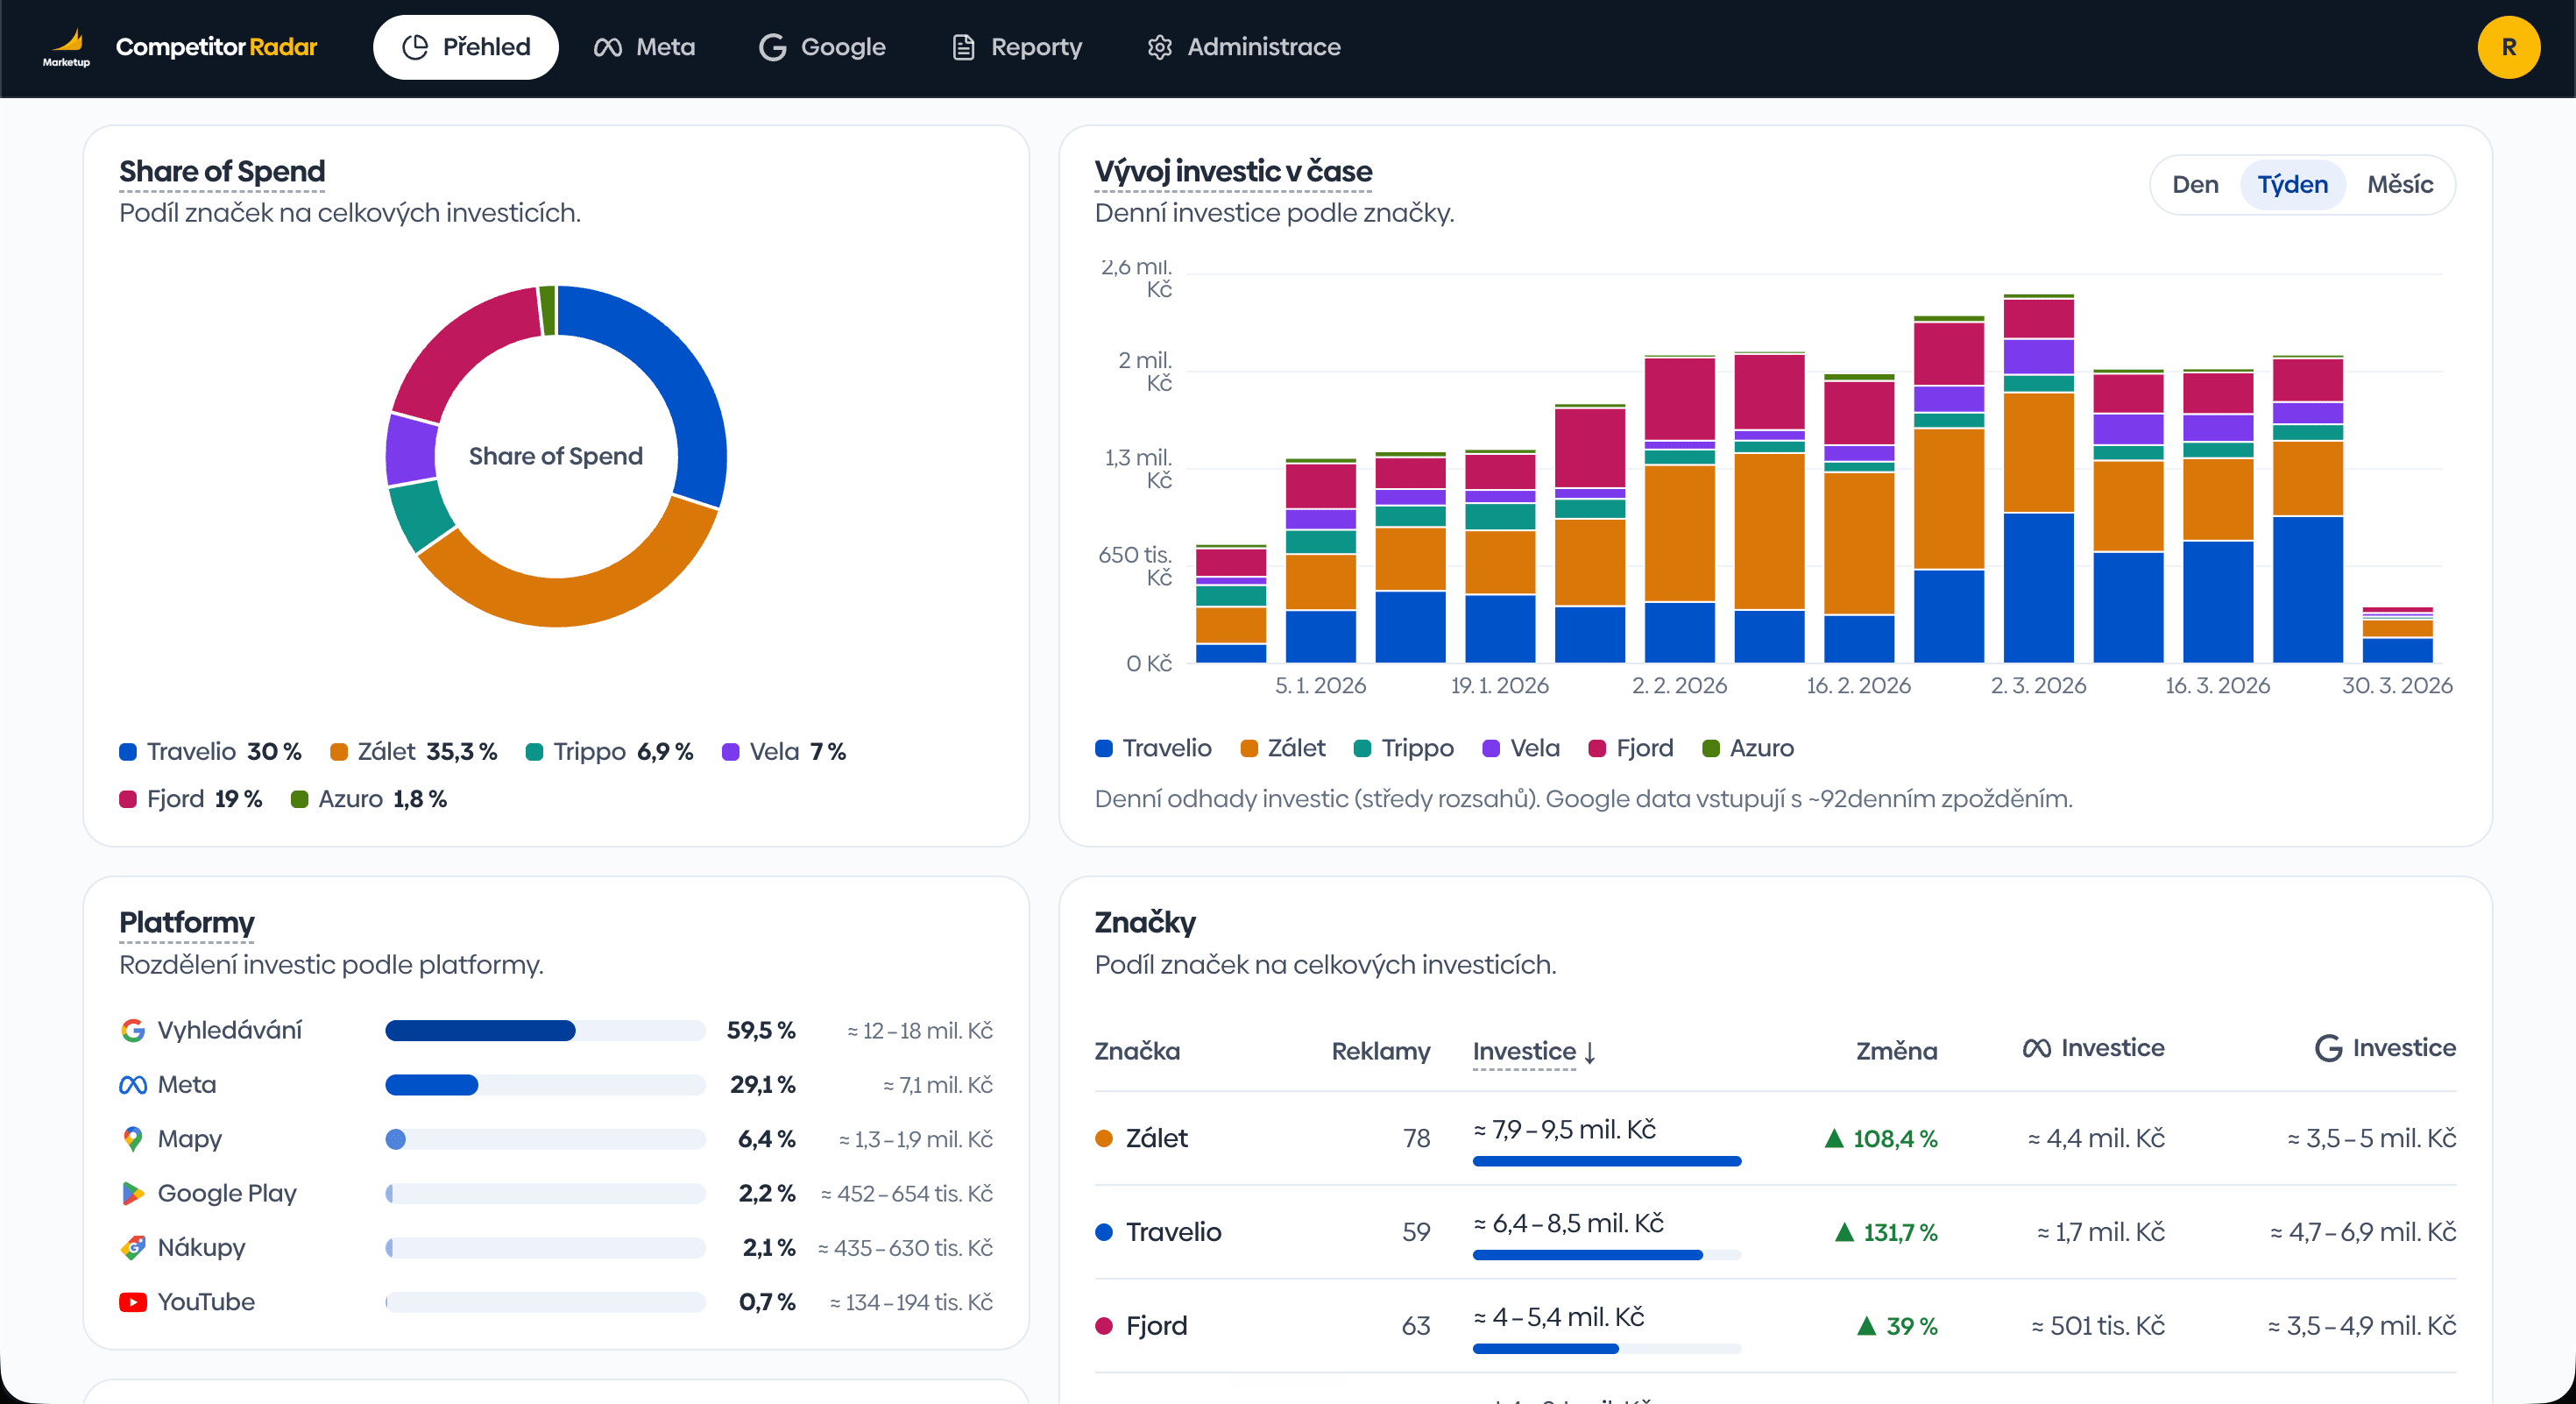Screen dimensions: 2576x1404
Task: Open the Přehled overview tab
Action: click(x=465, y=47)
